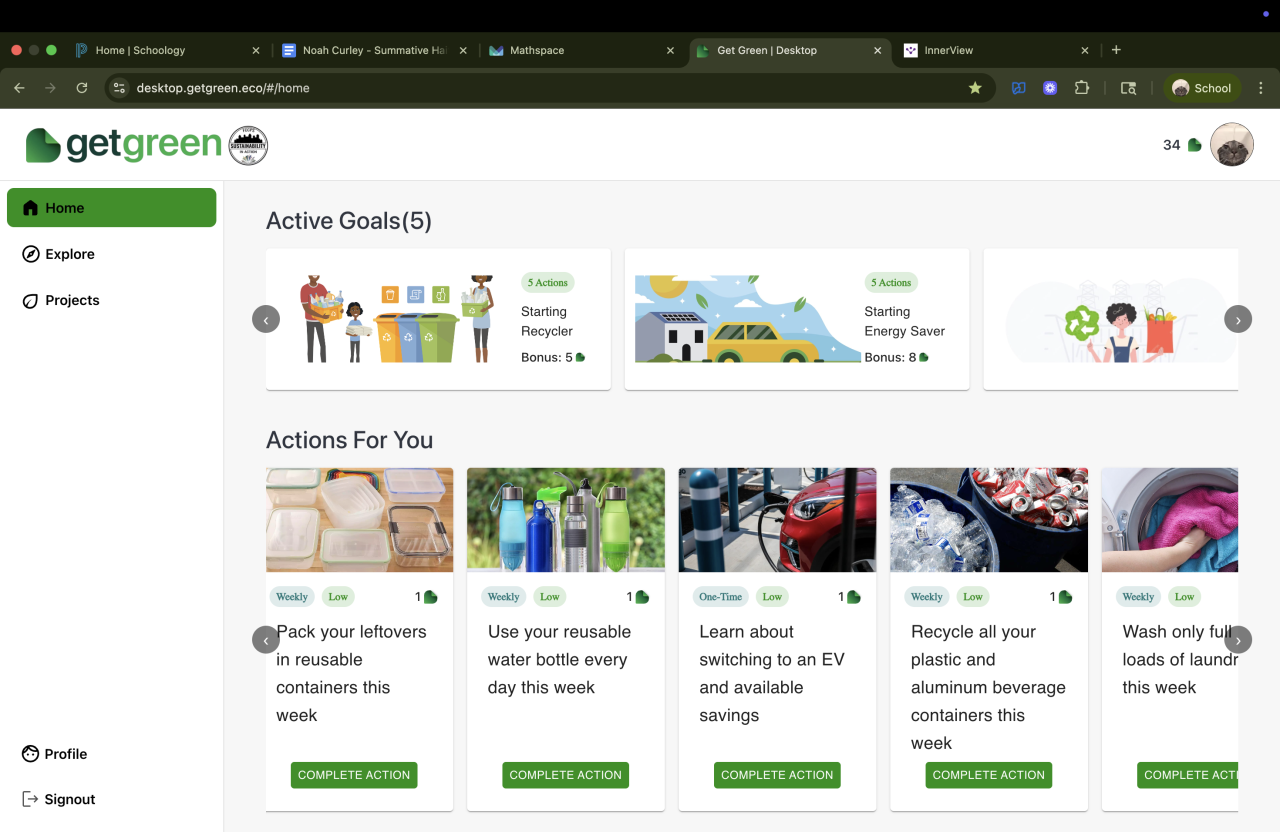This screenshot has width=1280, height=832.
Task: Click leaf point icon on Recycle card
Action: tap(1066, 597)
